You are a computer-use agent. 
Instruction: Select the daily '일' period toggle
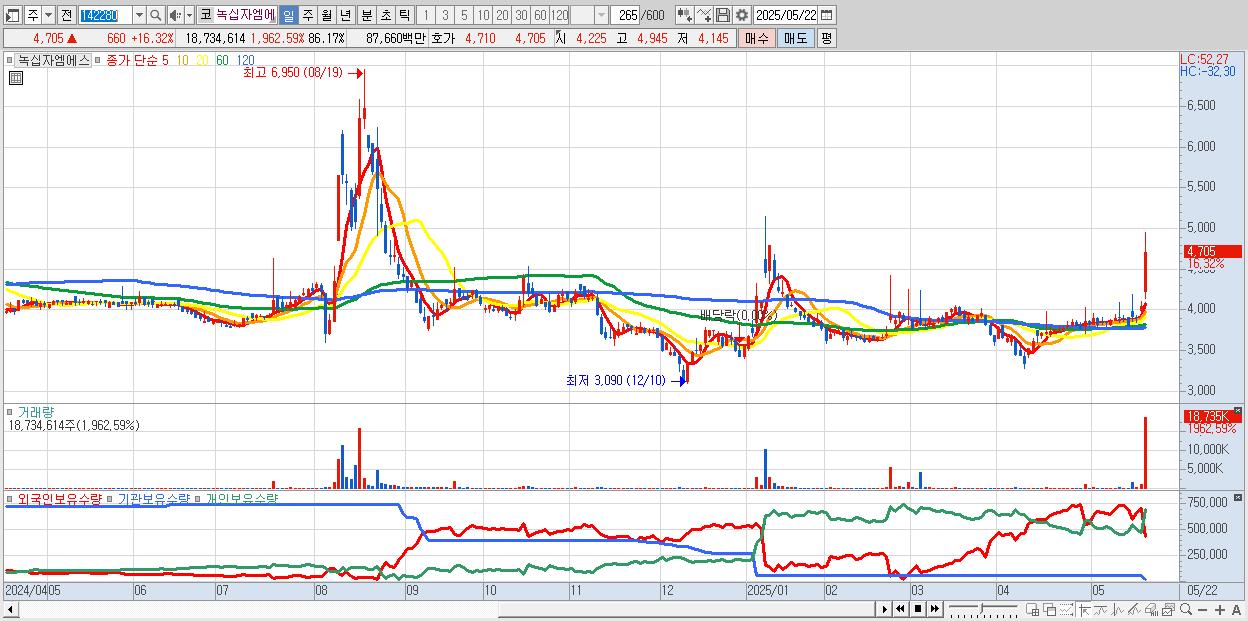click(x=288, y=15)
